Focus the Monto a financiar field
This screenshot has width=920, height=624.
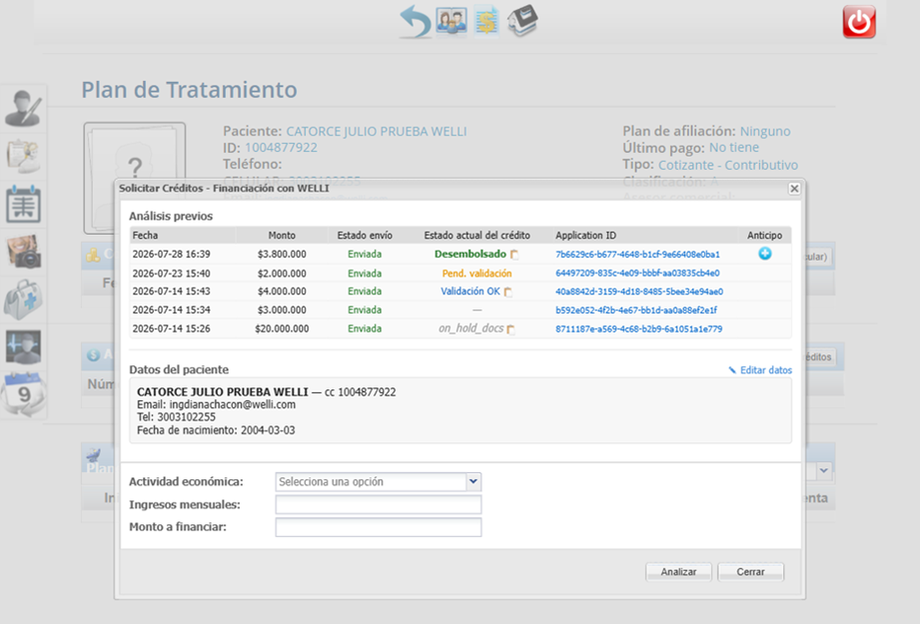click(x=378, y=527)
